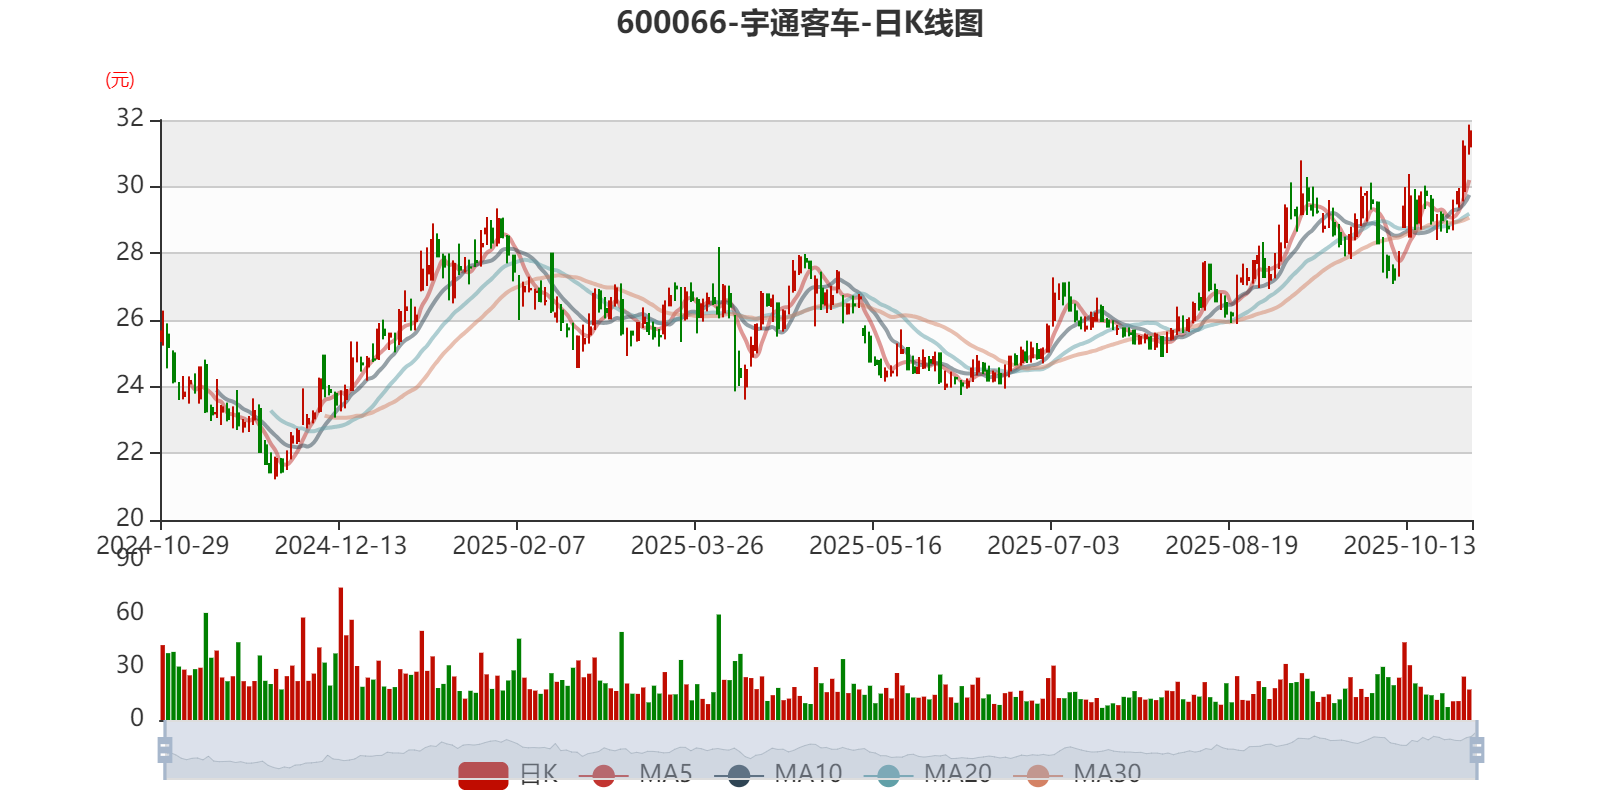Viewport: 1600px width, 800px height.
Task: Click the chart title 600066-宇通客车-日K线图
Action: click(x=800, y=23)
